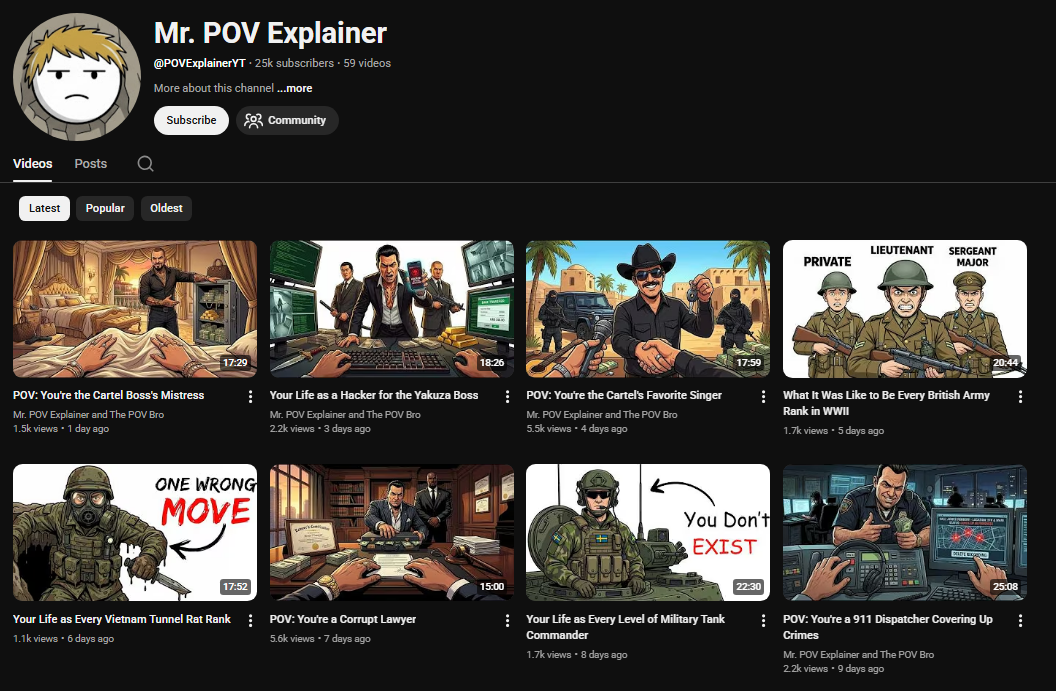The width and height of the screenshot is (1056, 691).
Task: Open options menu on the 911 Dispatcher video
Action: tap(1020, 620)
